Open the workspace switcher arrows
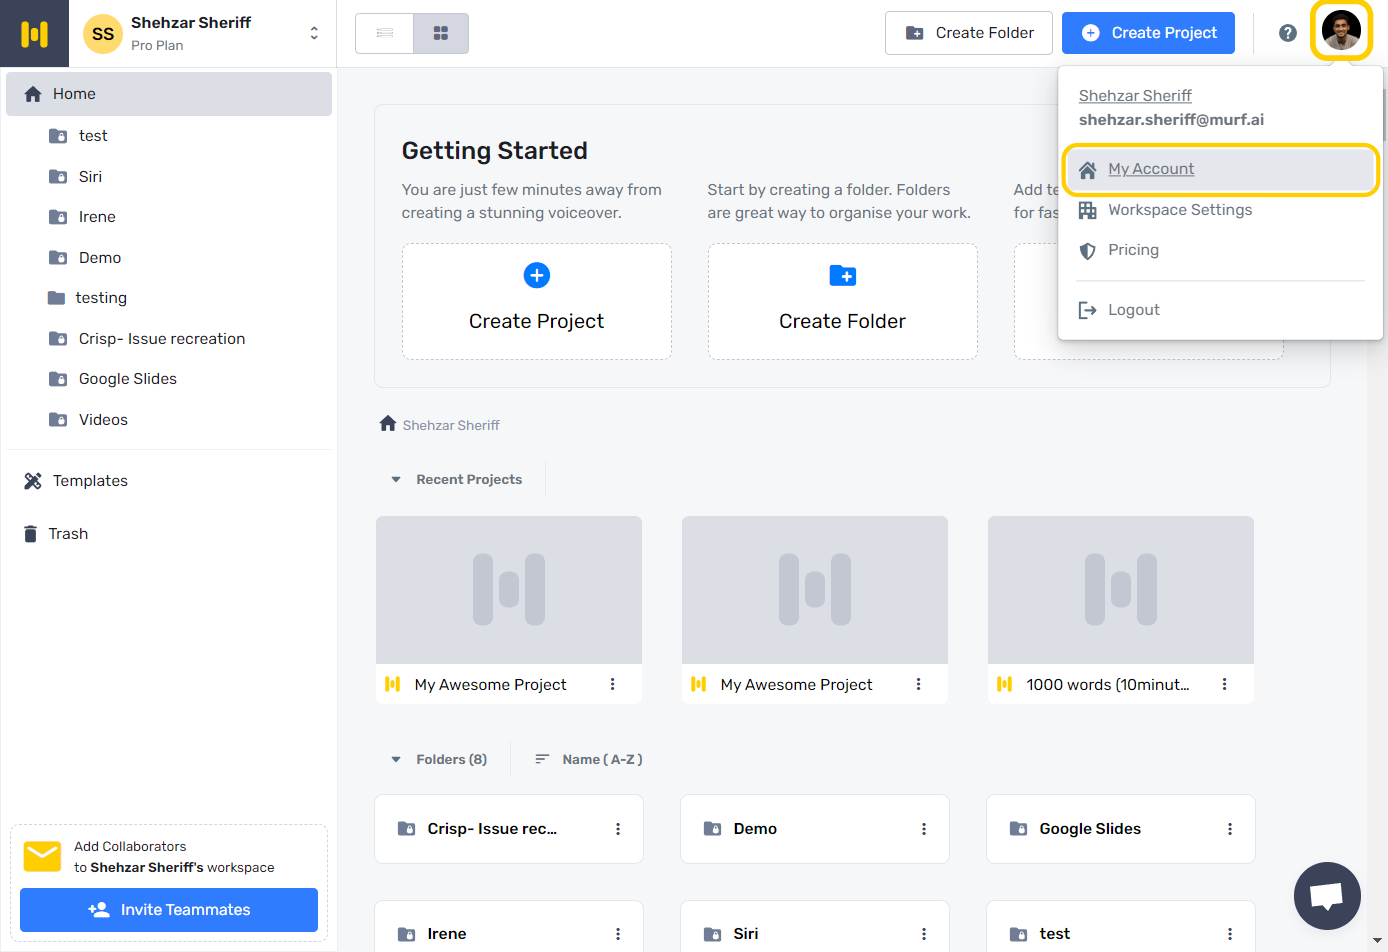The width and height of the screenshot is (1388, 952). point(314,33)
